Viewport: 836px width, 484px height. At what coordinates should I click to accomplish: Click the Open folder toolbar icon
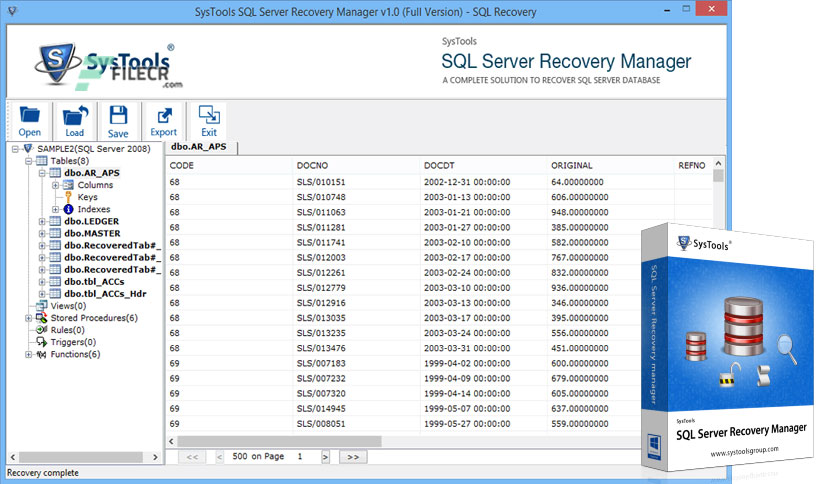[x=29, y=115]
